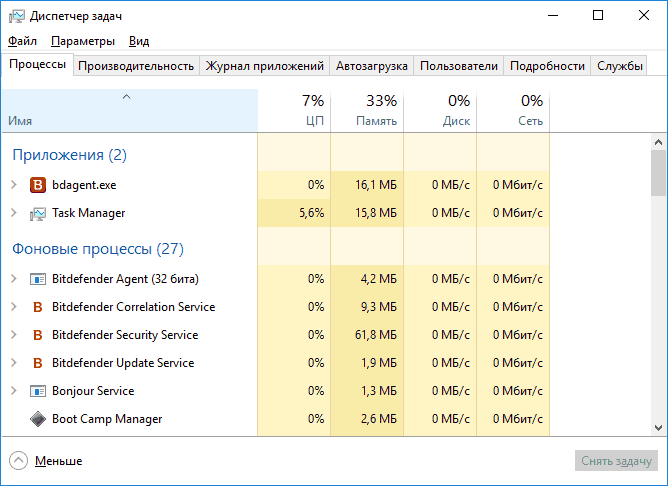
Task: Click the 4,2 МБ memory value
Action: point(379,279)
